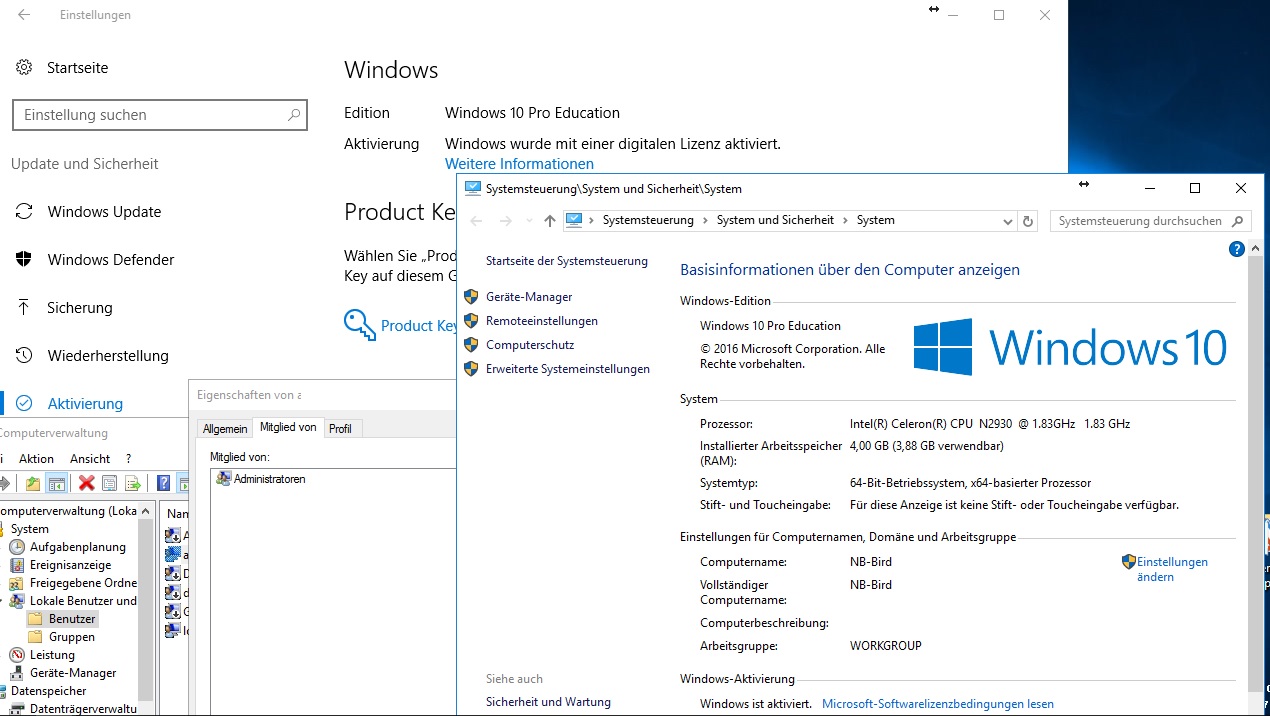Image resolution: width=1270 pixels, height=716 pixels.
Task: Click the Systemsteuerung durchsuchen search box
Action: tap(1151, 221)
